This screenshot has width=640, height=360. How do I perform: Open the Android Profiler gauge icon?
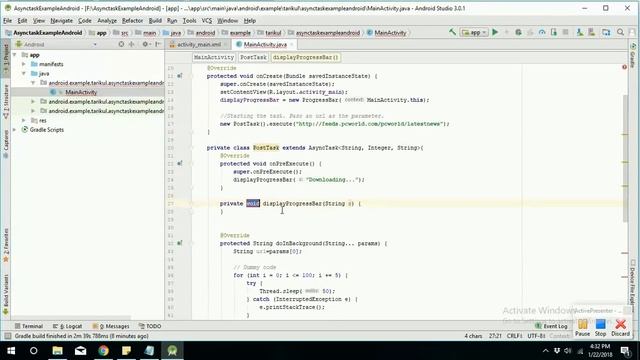pos(542,32)
